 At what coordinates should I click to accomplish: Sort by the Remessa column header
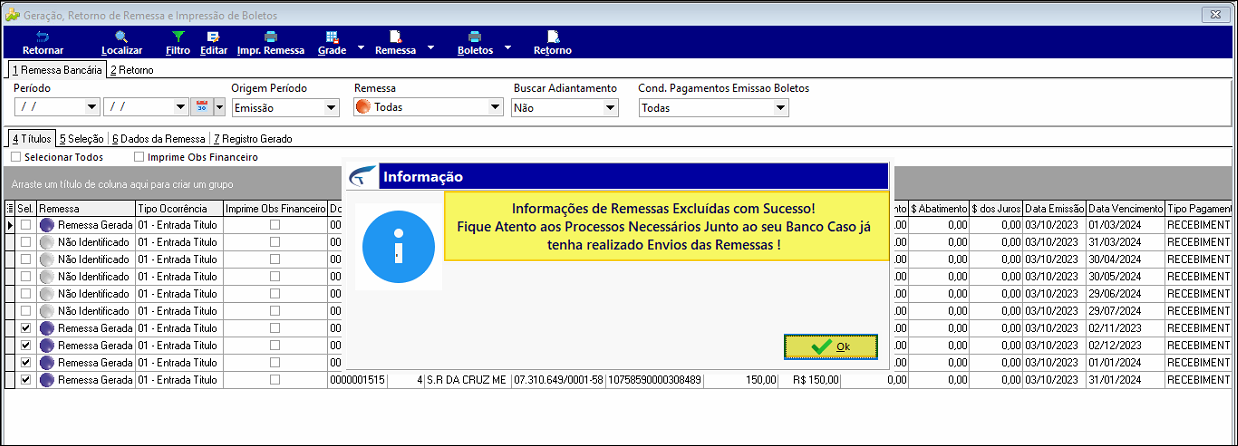pos(86,208)
